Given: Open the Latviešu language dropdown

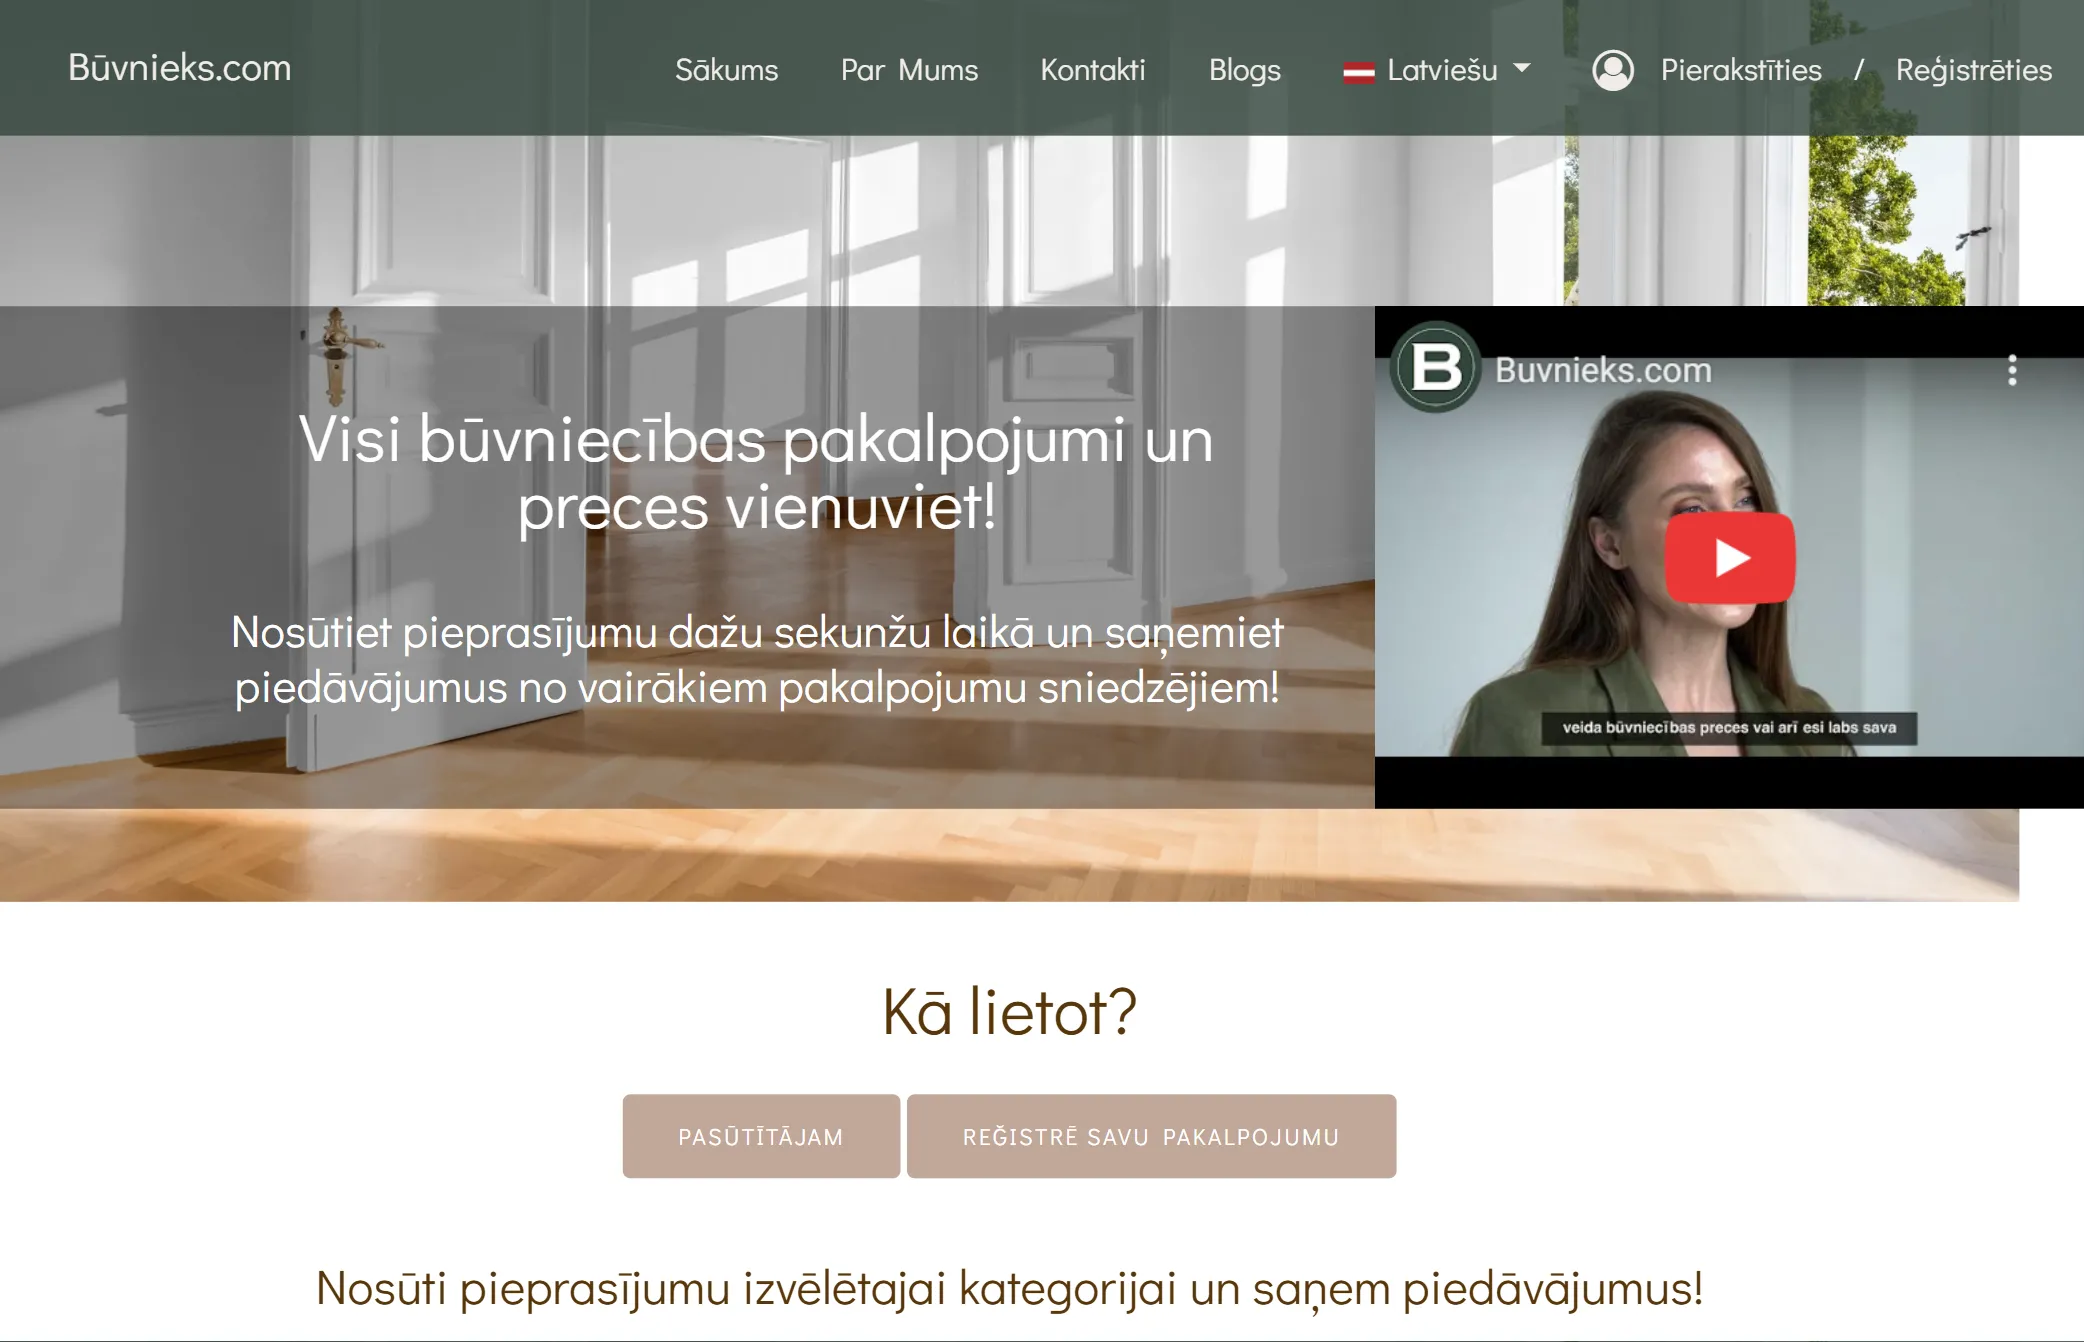Looking at the screenshot, I should (x=1441, y=70).
